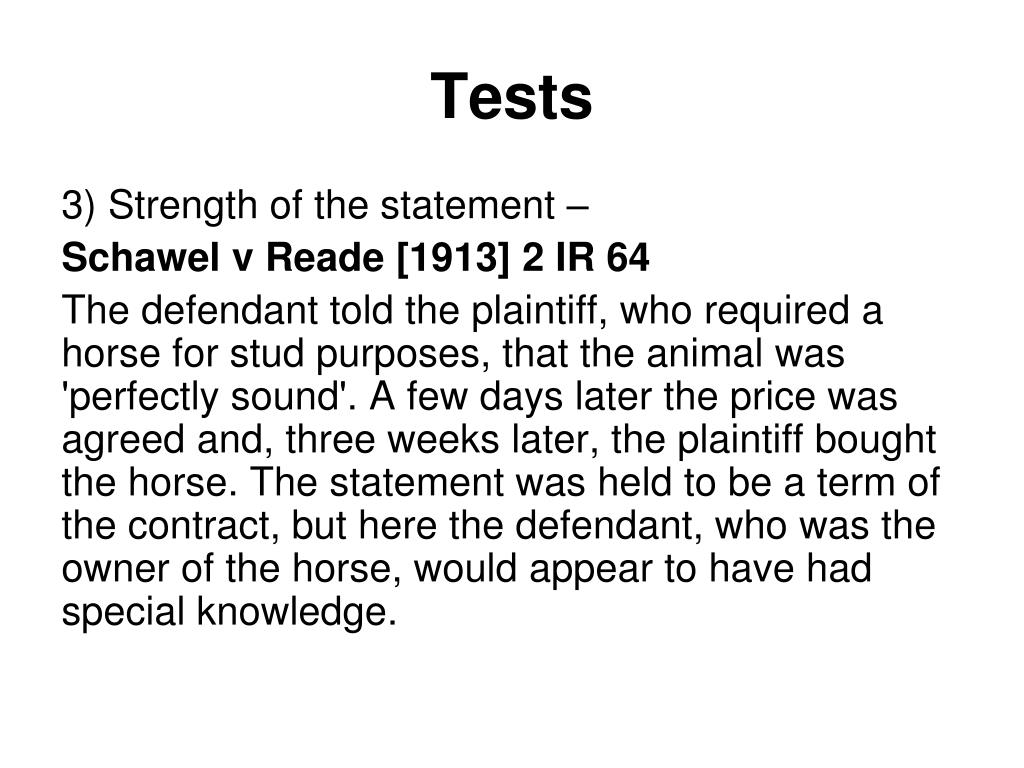Click the citation text "2 IR 64"
1024x768 pixels.
[586, 257]
